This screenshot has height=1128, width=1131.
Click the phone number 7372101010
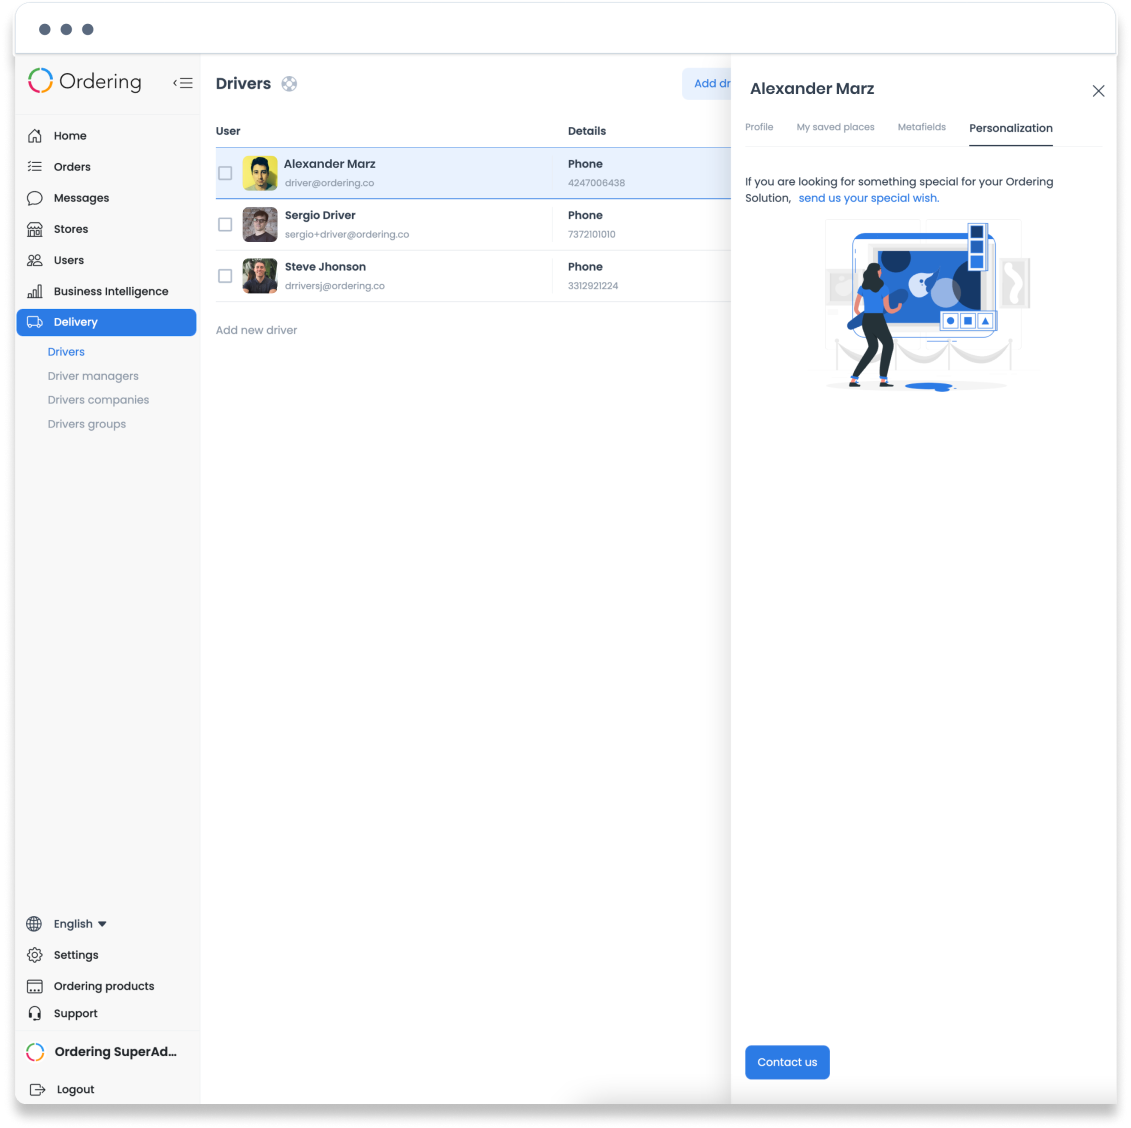point(591,234)
